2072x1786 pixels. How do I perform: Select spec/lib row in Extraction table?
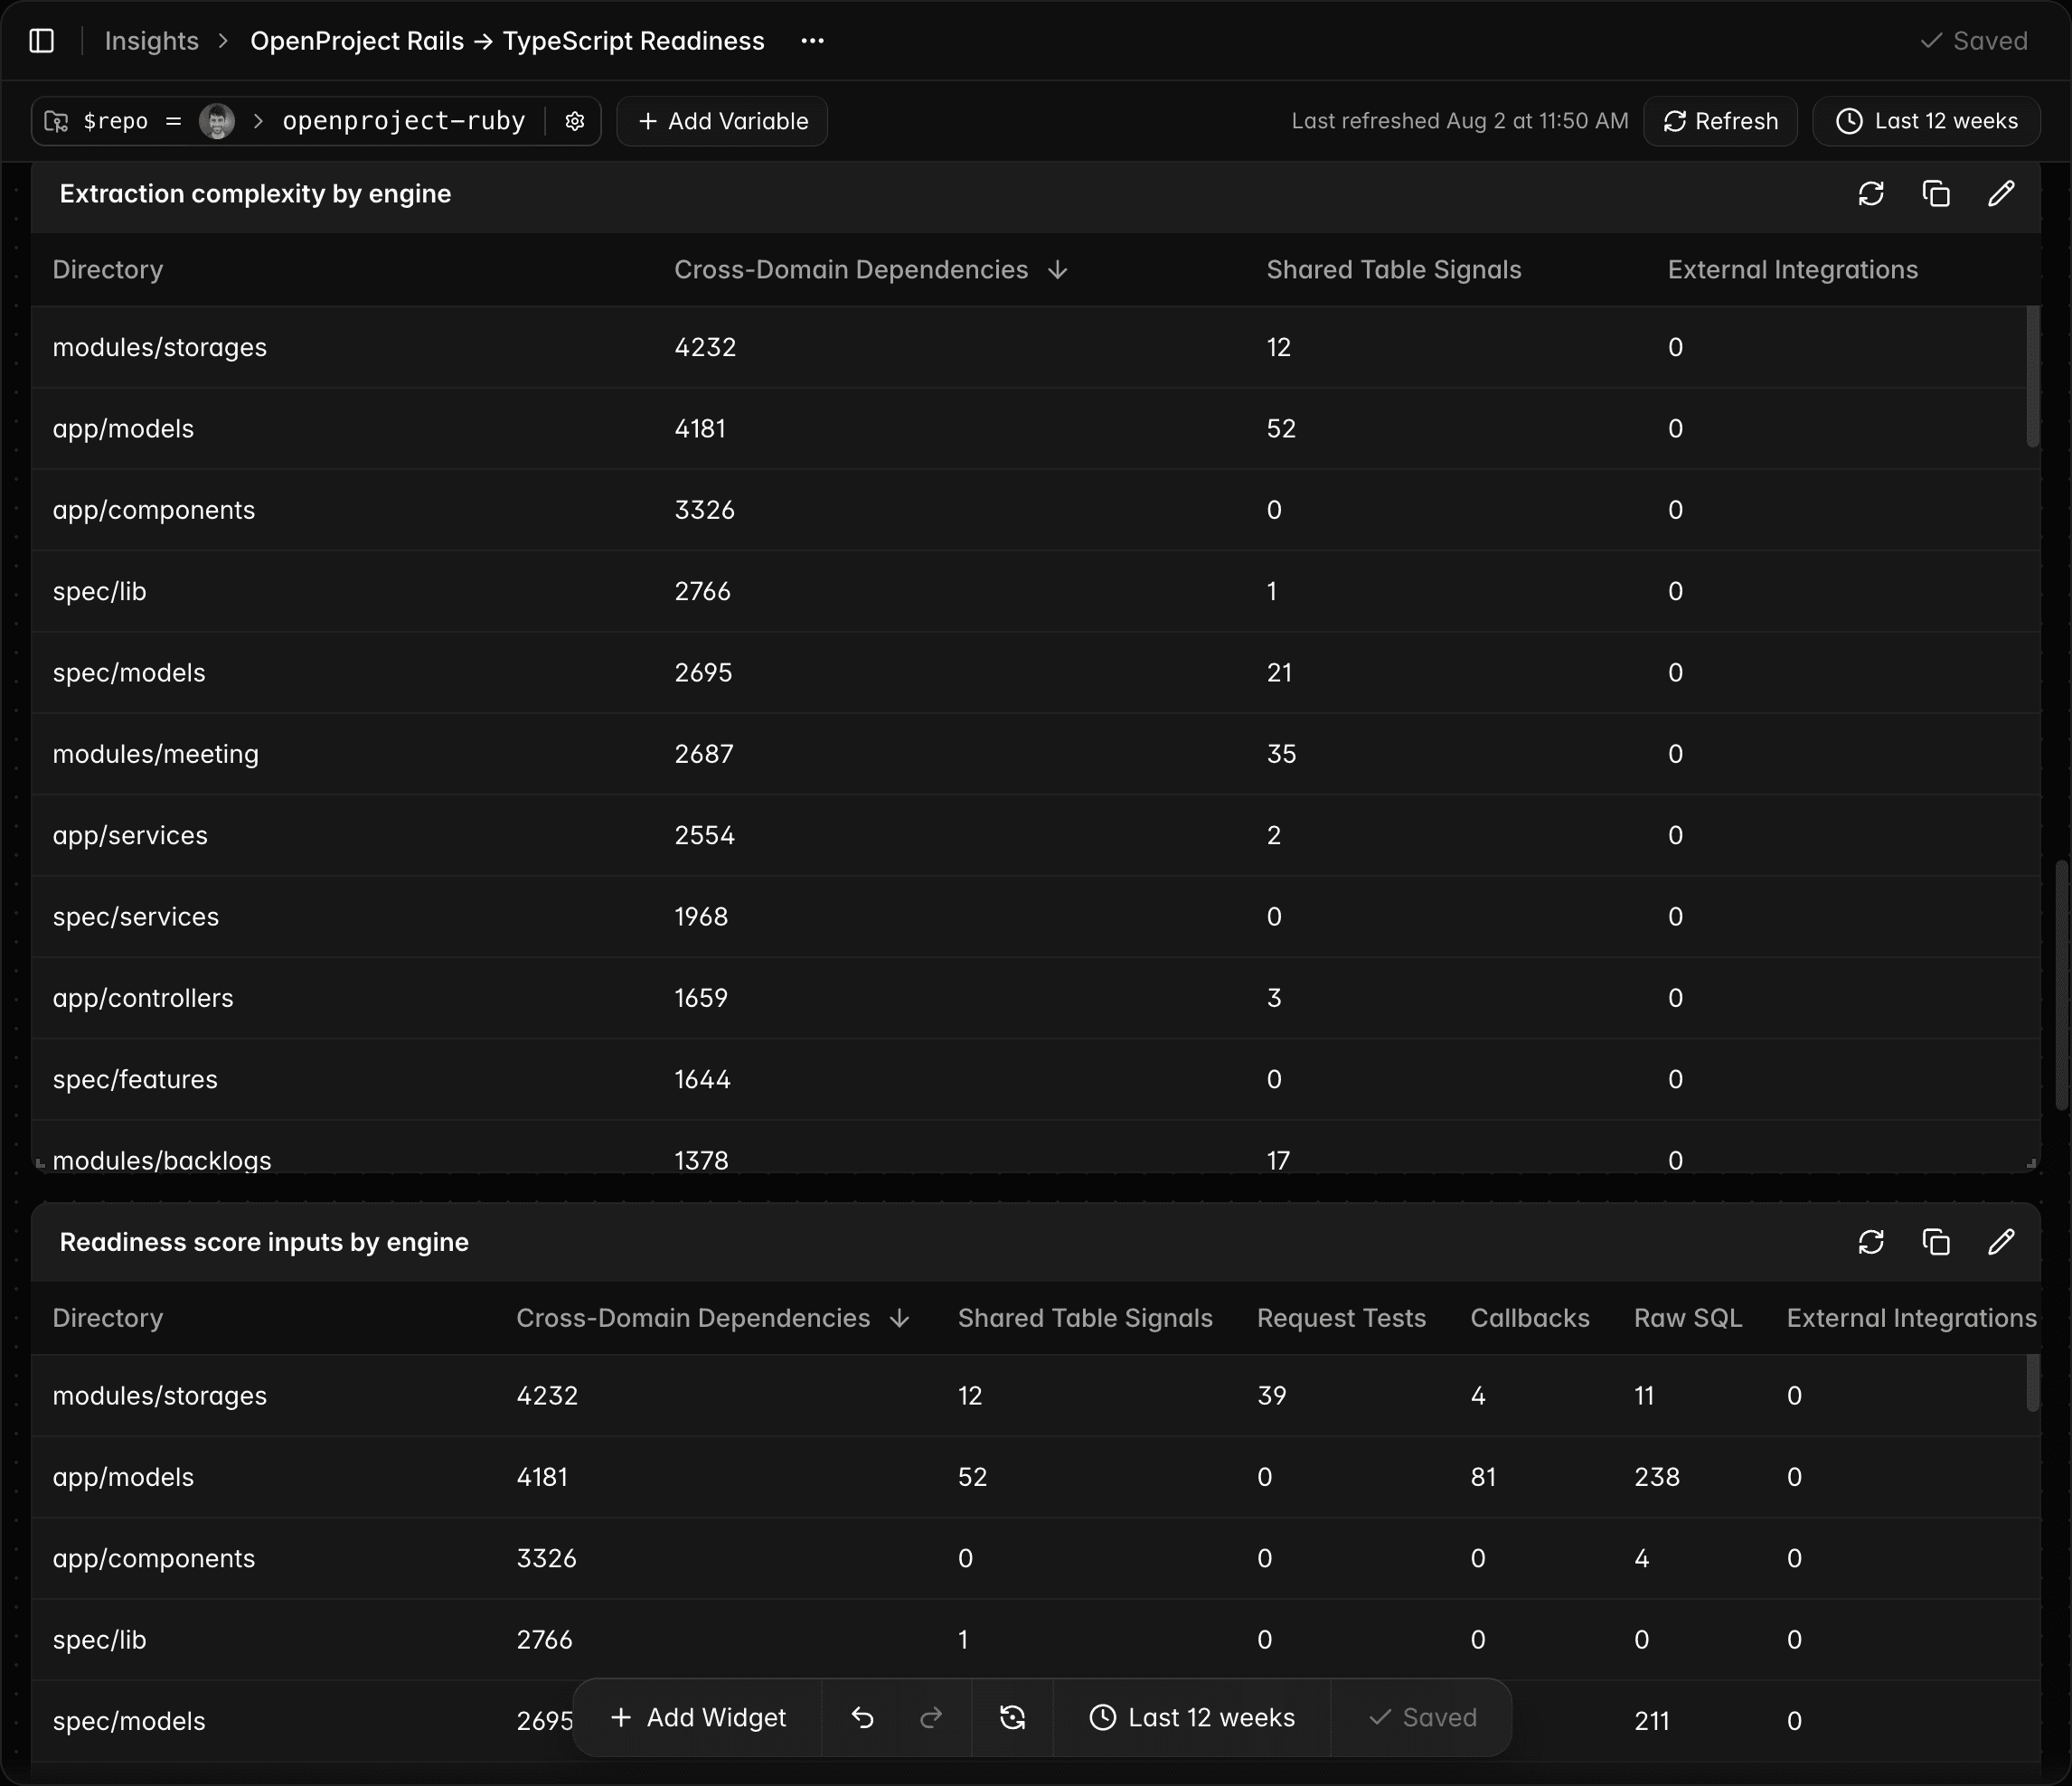1035,591
